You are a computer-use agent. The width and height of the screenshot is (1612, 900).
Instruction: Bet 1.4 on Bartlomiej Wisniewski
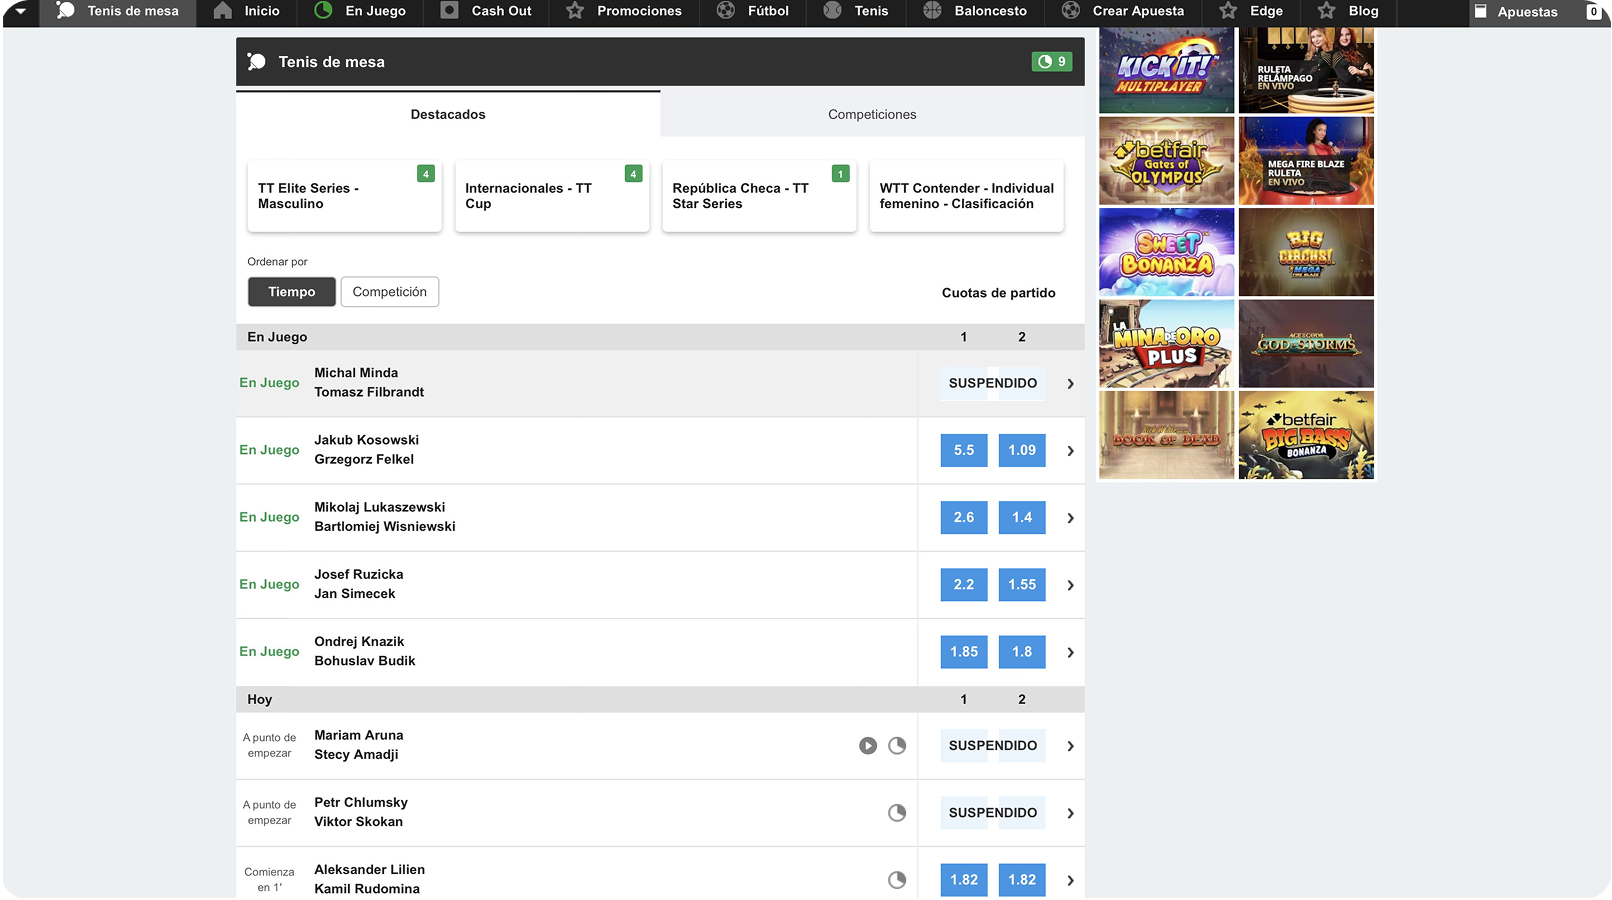coord(1022,518)
